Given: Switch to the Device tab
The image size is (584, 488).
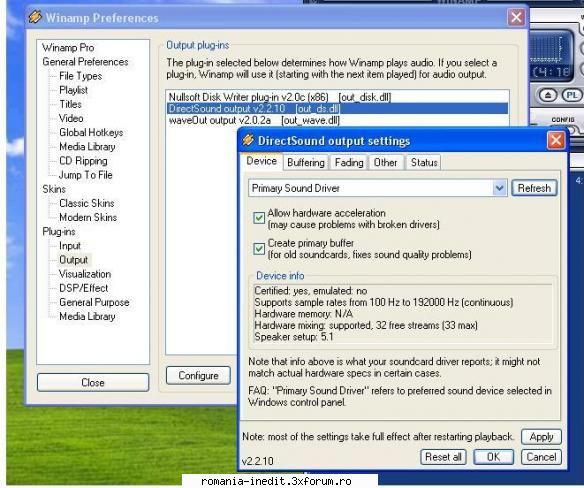Looking at the screenshot, I should coord(261,161).
